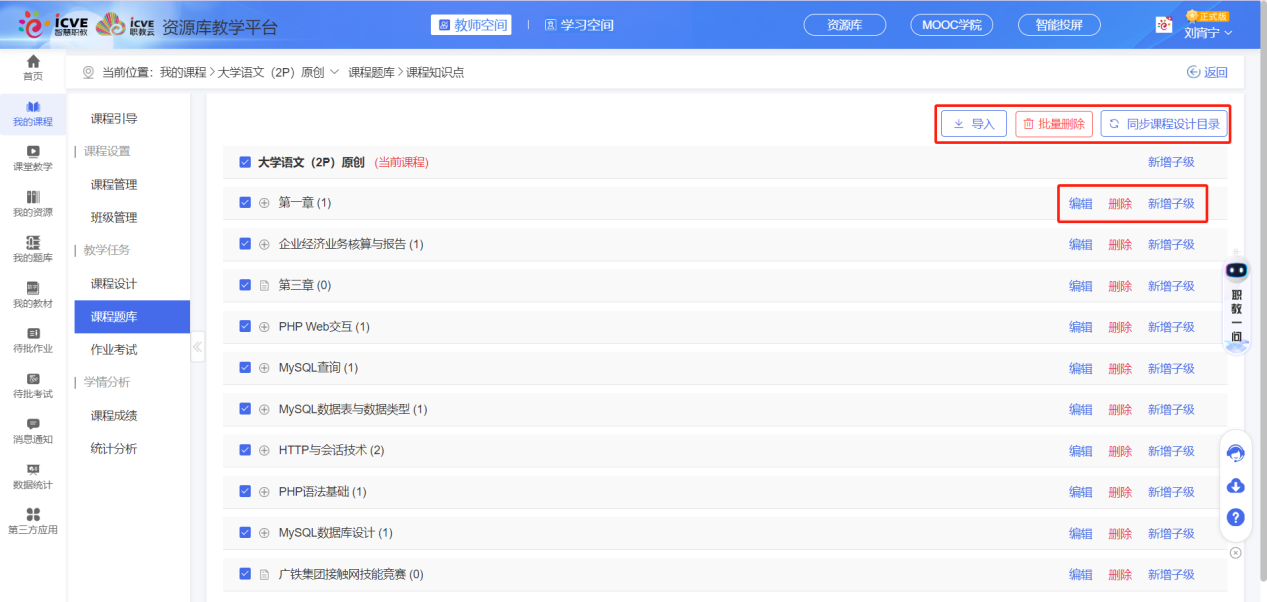The image size is (1267, 602).
Task: Open 消息通知 notifications icon
Action: point(32,429)
